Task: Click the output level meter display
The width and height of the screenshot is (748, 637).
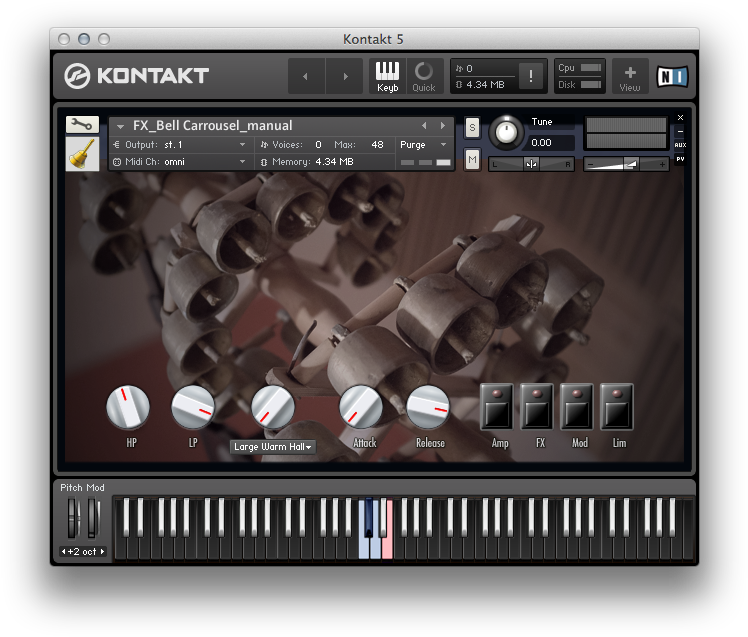Action: click(x=626, y=133)
